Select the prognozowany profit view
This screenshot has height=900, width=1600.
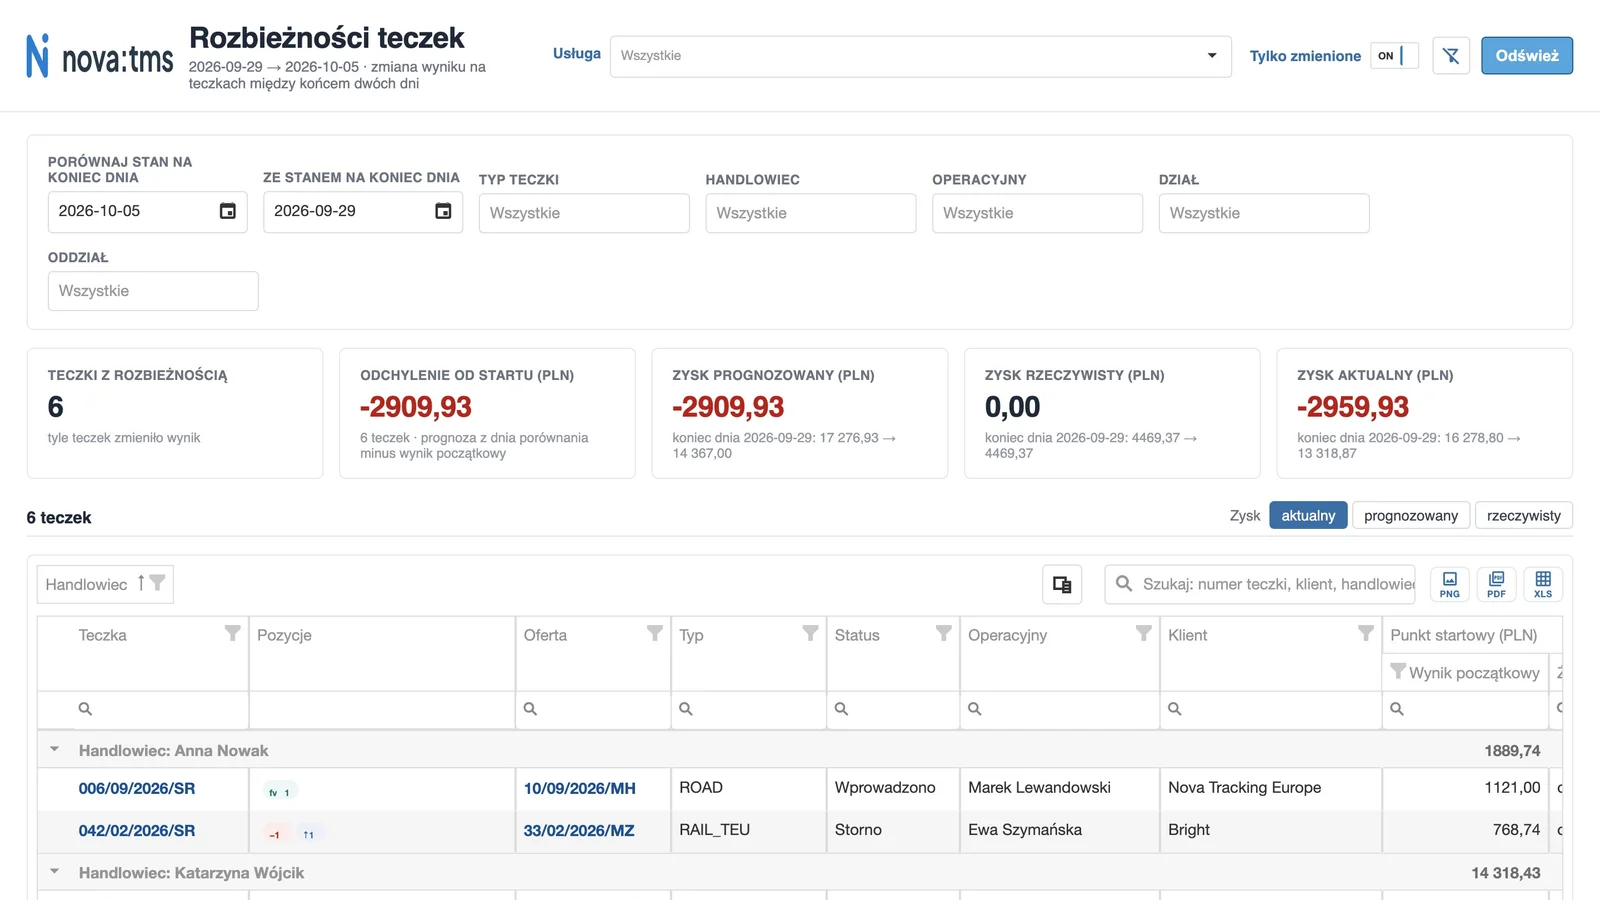tap(1410, 516)
